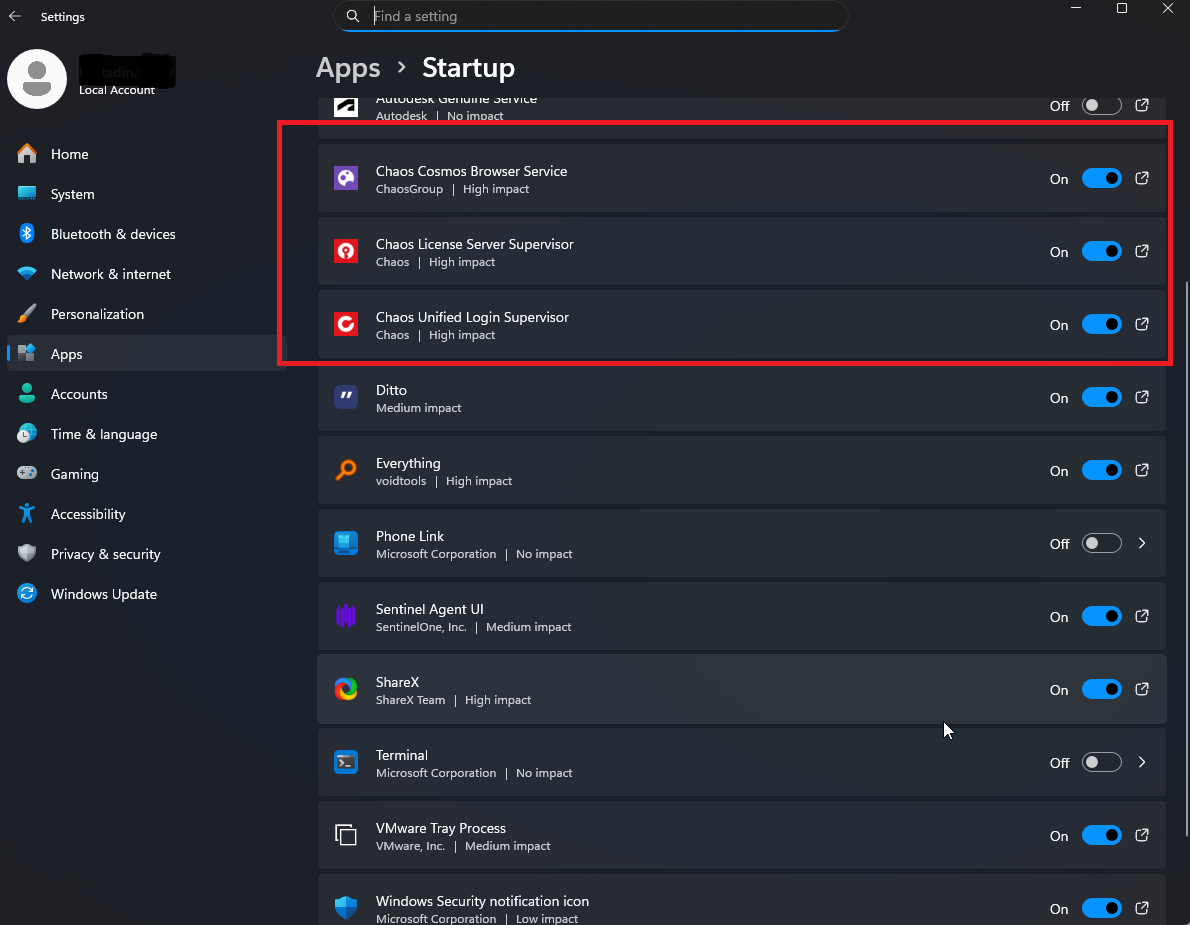Viewport: 1190px width, 925px height.
Task: Open the Windows Update settings section
Action: click(x=104, y=594)
